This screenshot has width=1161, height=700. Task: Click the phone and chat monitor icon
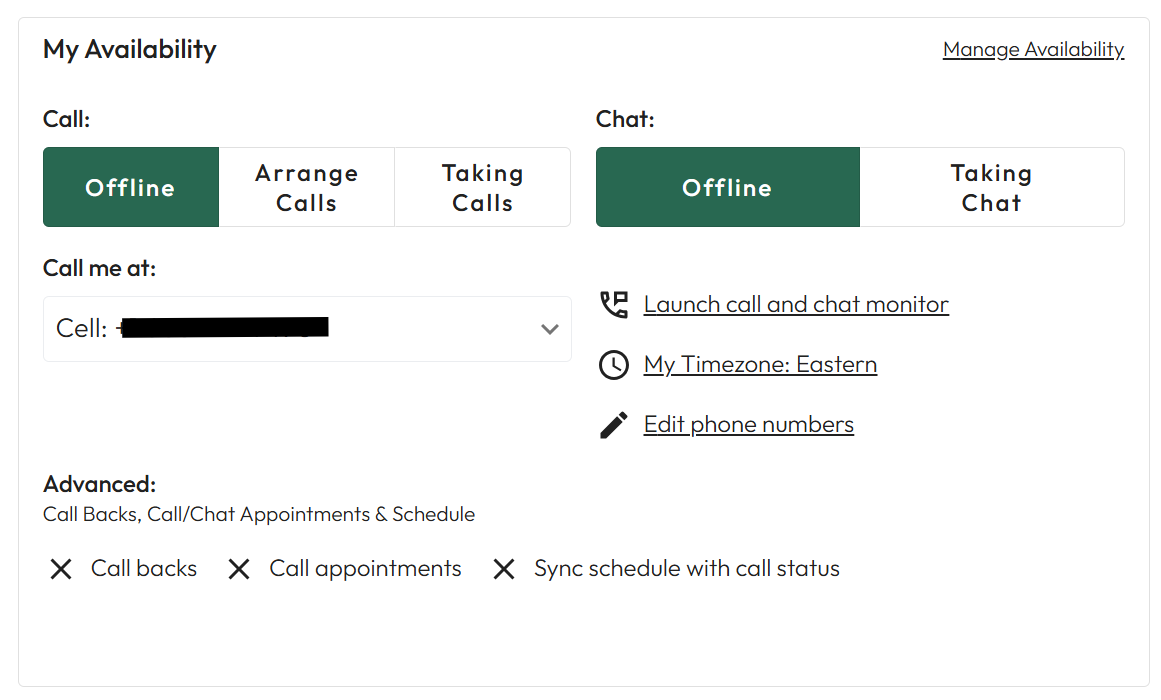(614, 305)
